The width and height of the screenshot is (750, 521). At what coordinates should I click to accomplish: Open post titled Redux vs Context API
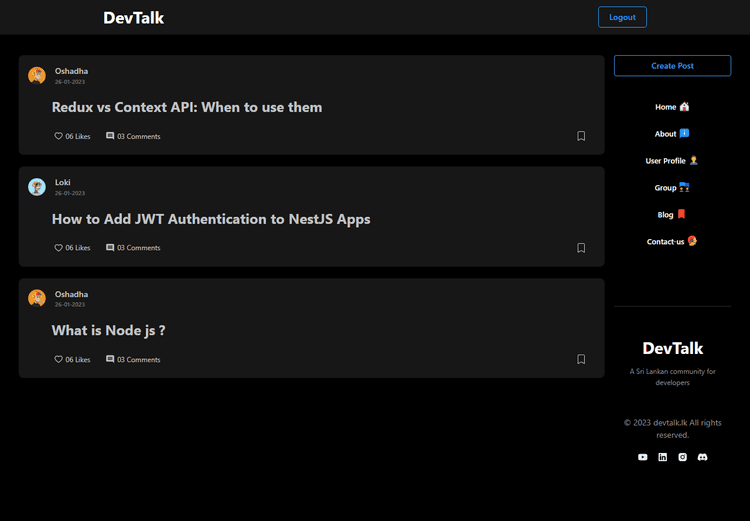[187, 107]
